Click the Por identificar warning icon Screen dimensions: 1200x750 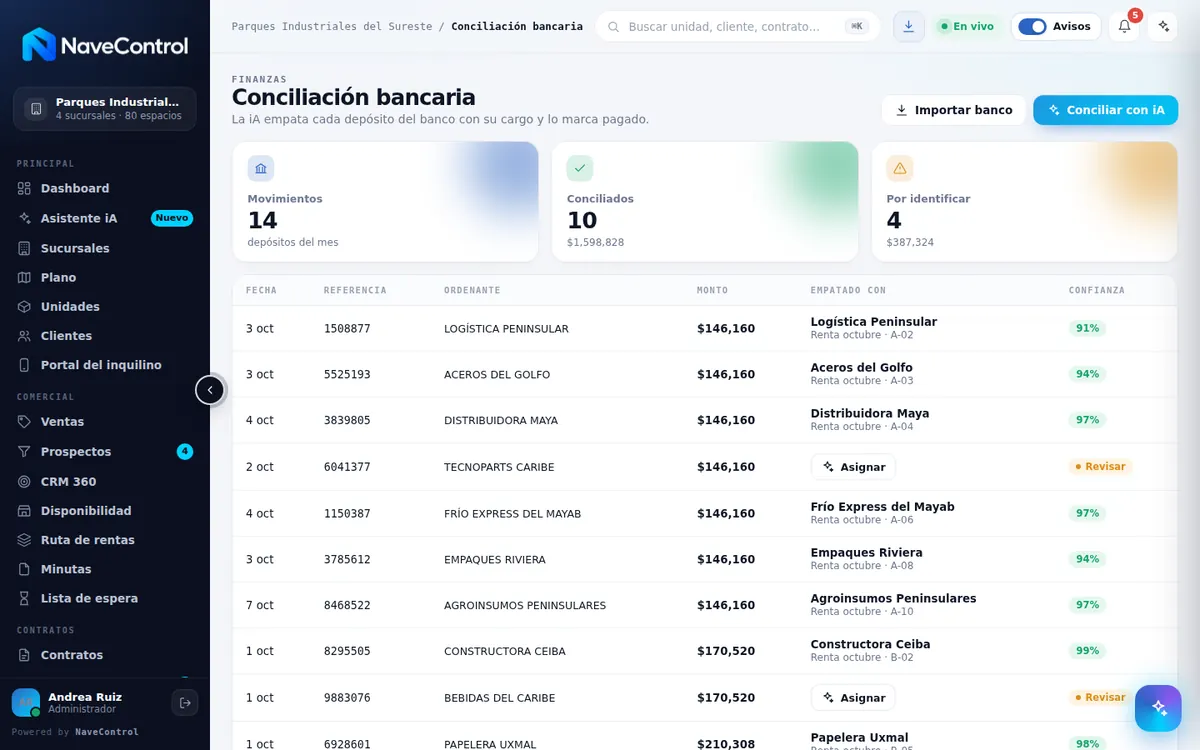[900, 168]
